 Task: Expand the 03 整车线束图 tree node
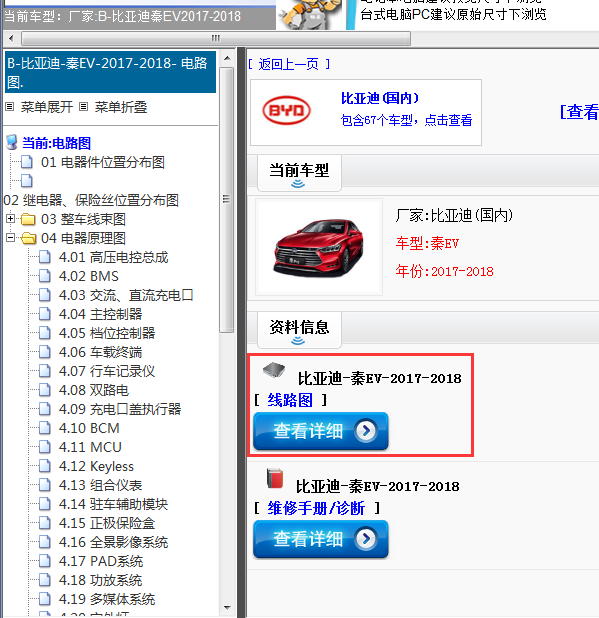tap(11, 218)
